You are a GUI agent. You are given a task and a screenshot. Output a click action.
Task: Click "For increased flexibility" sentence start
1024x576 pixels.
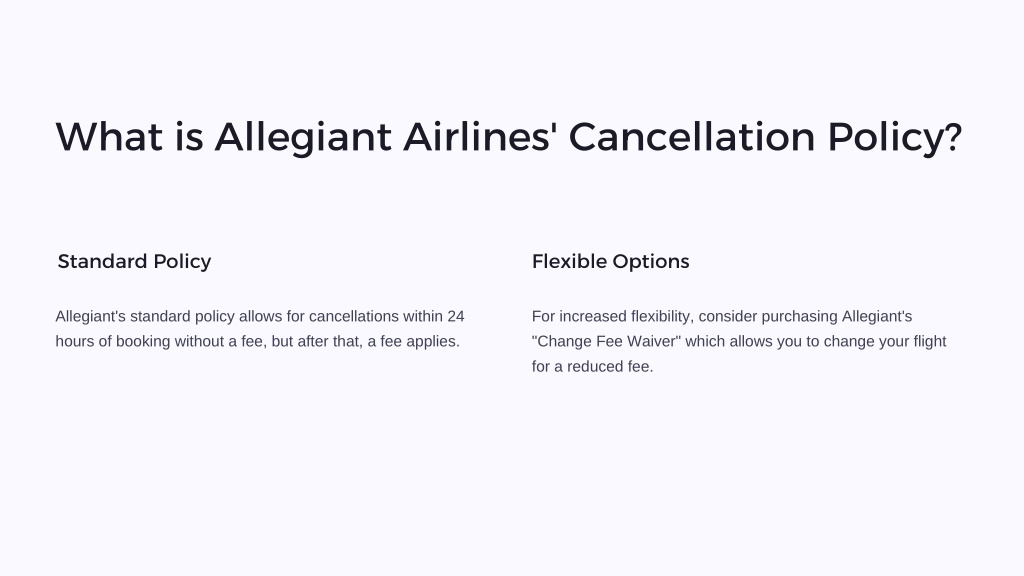pyautogui.click(x=613, y=316)
